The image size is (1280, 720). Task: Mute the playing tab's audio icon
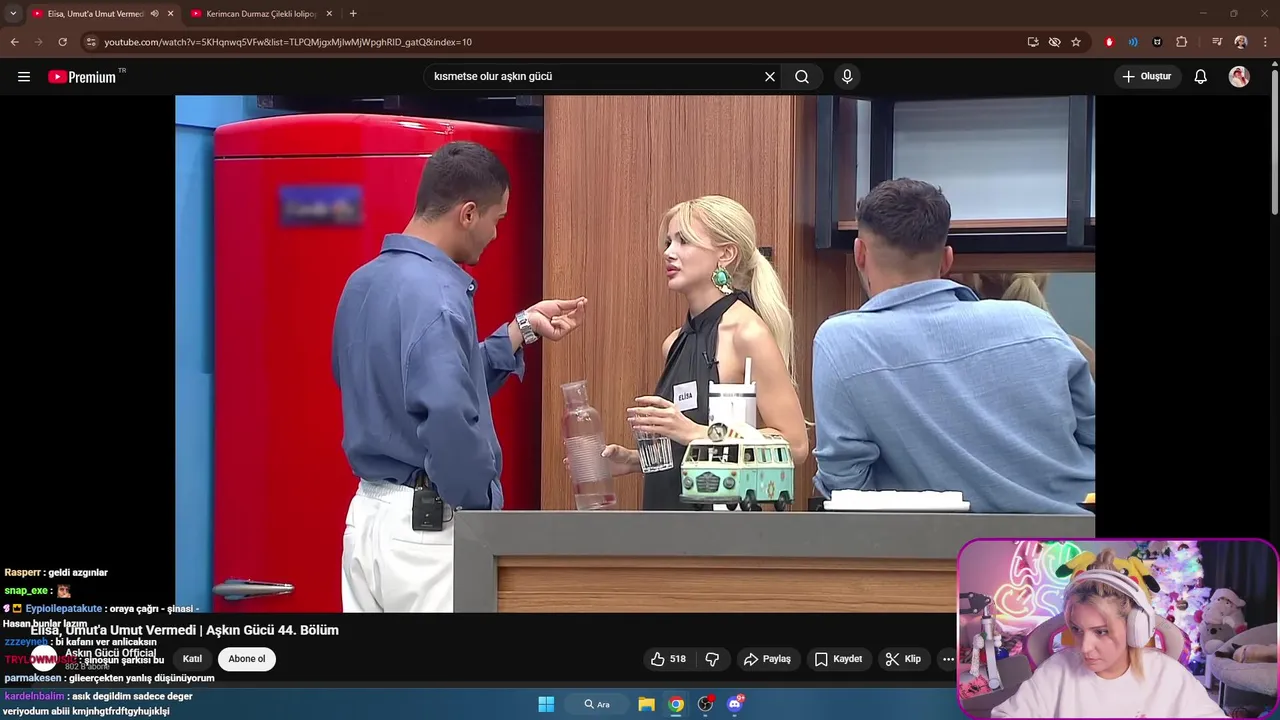pyautogui.click(x=154, y=14)
